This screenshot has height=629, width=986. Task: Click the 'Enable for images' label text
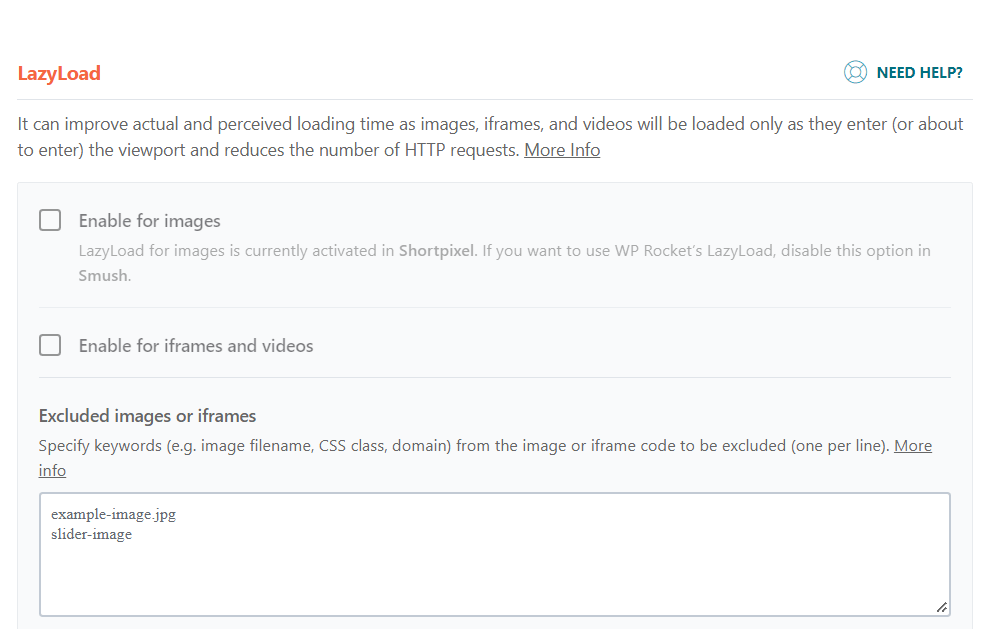coord(150,221)
